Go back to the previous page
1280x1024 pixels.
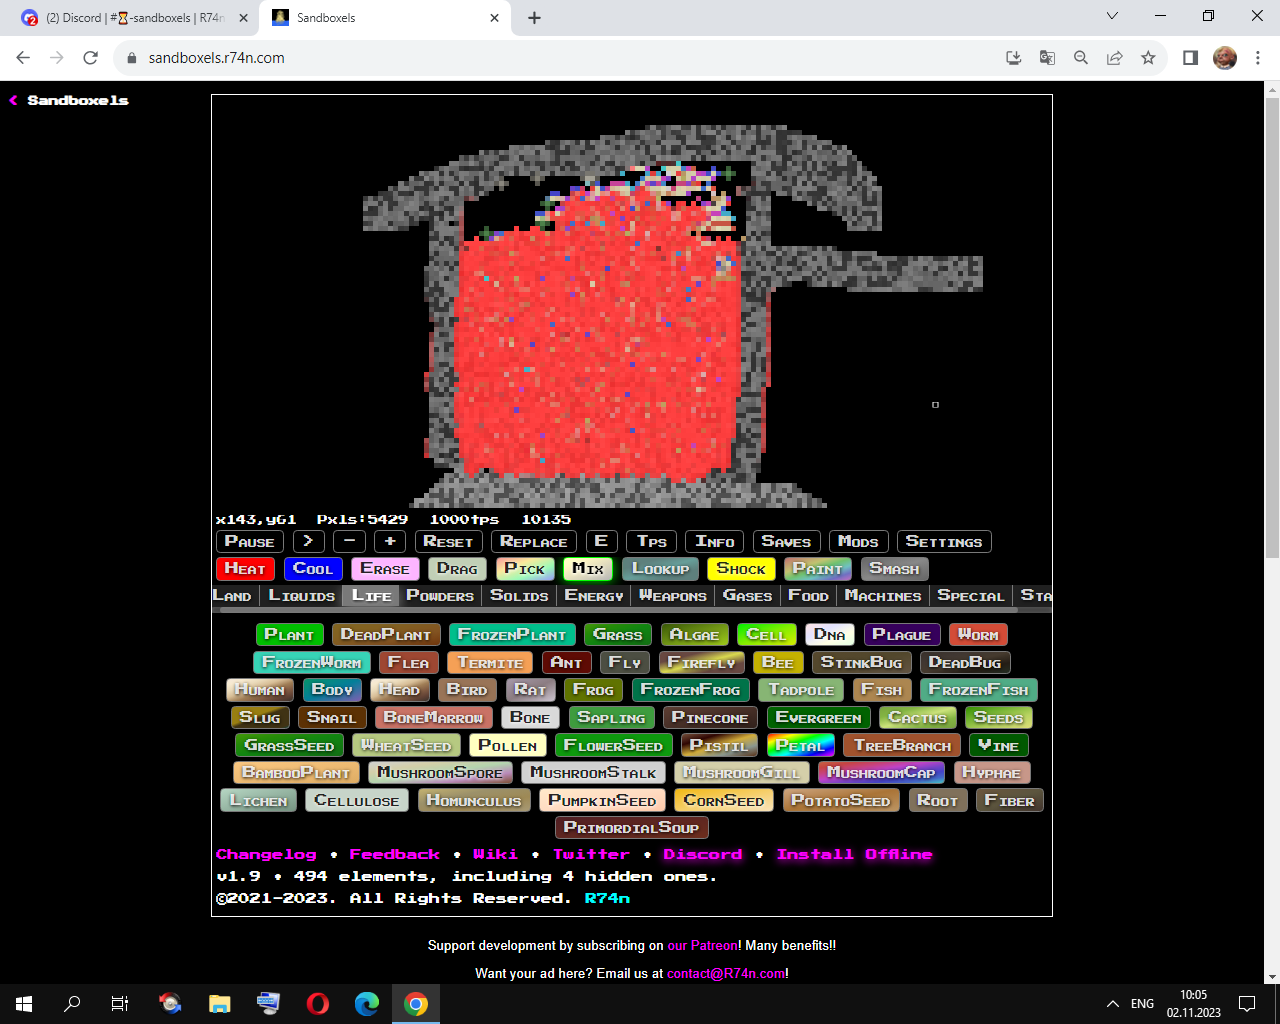point(23,58)
